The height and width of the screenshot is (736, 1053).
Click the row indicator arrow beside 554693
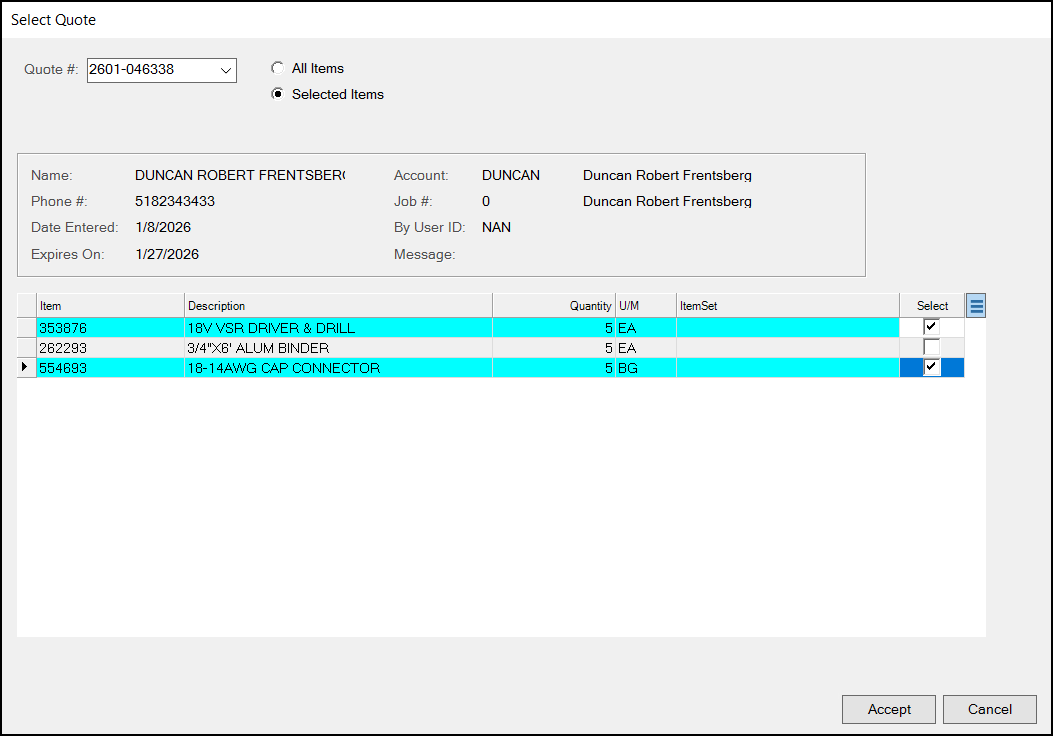click(x=25, y=367)
